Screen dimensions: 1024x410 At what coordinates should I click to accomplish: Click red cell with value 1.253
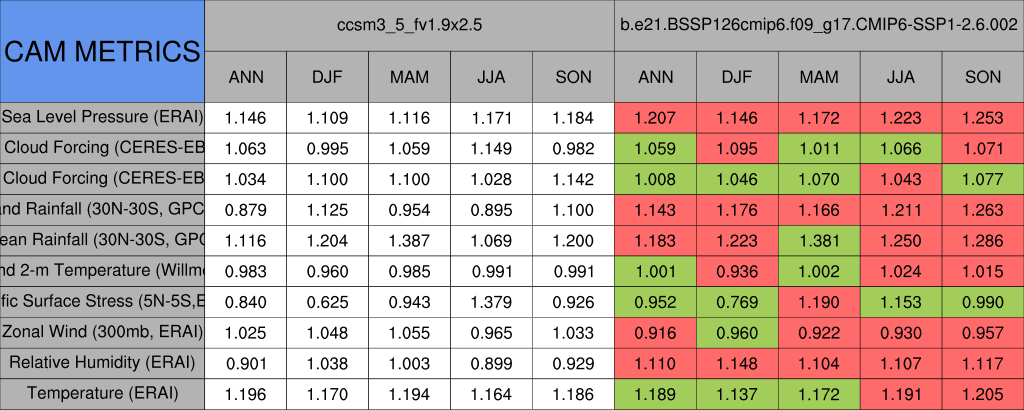click(x=983, y=117)
